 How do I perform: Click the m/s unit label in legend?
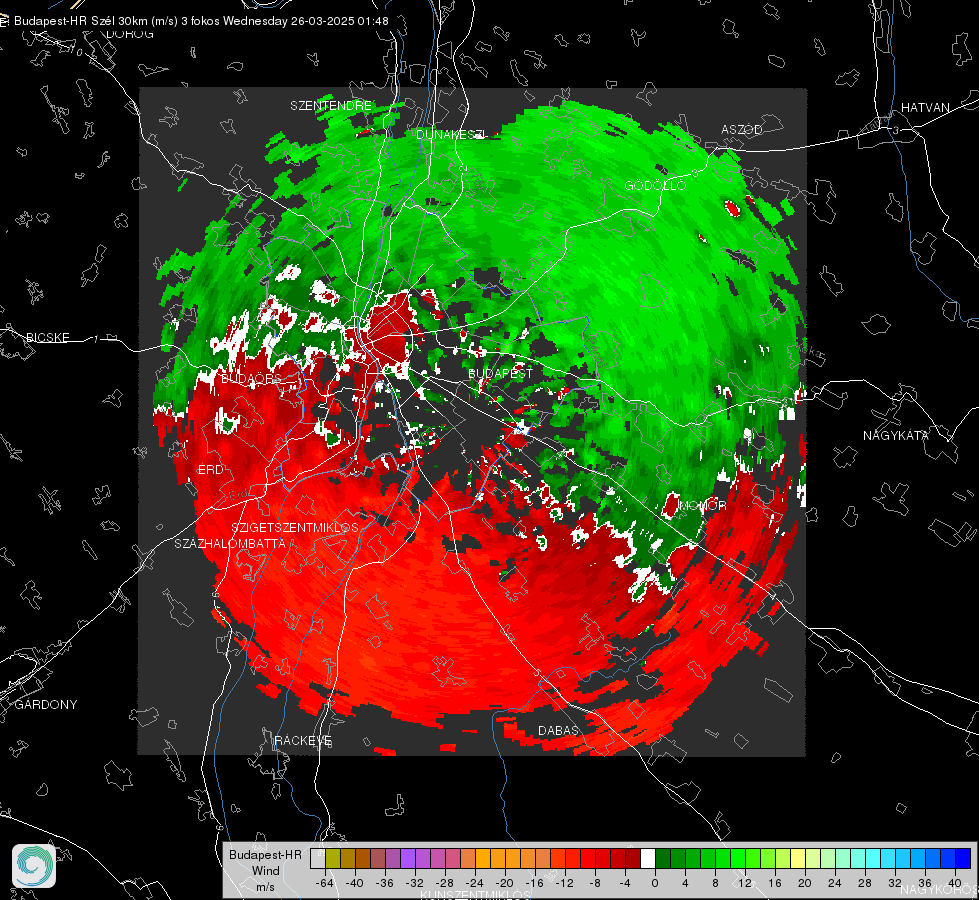[265, 886]
